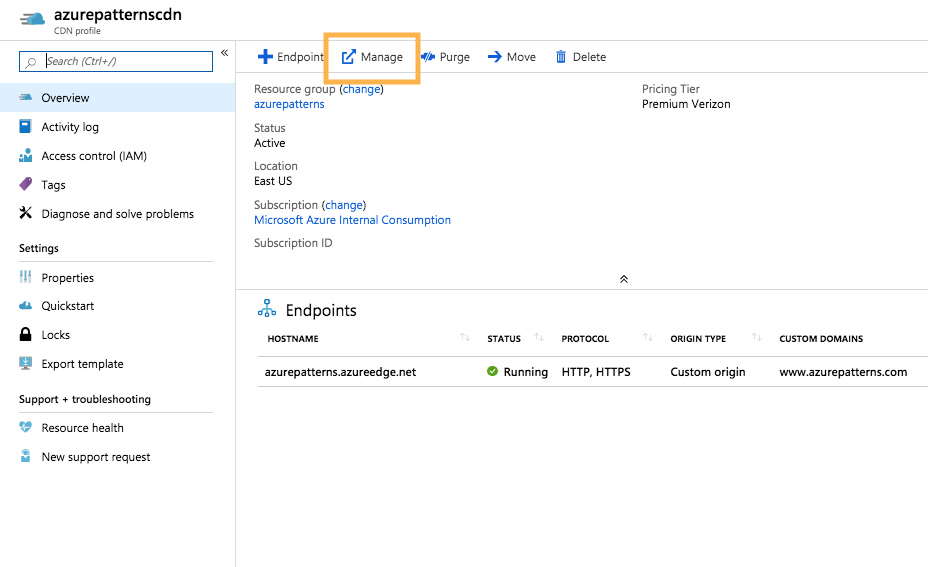Open the Activity log menu item

click(x=117, y=127)
